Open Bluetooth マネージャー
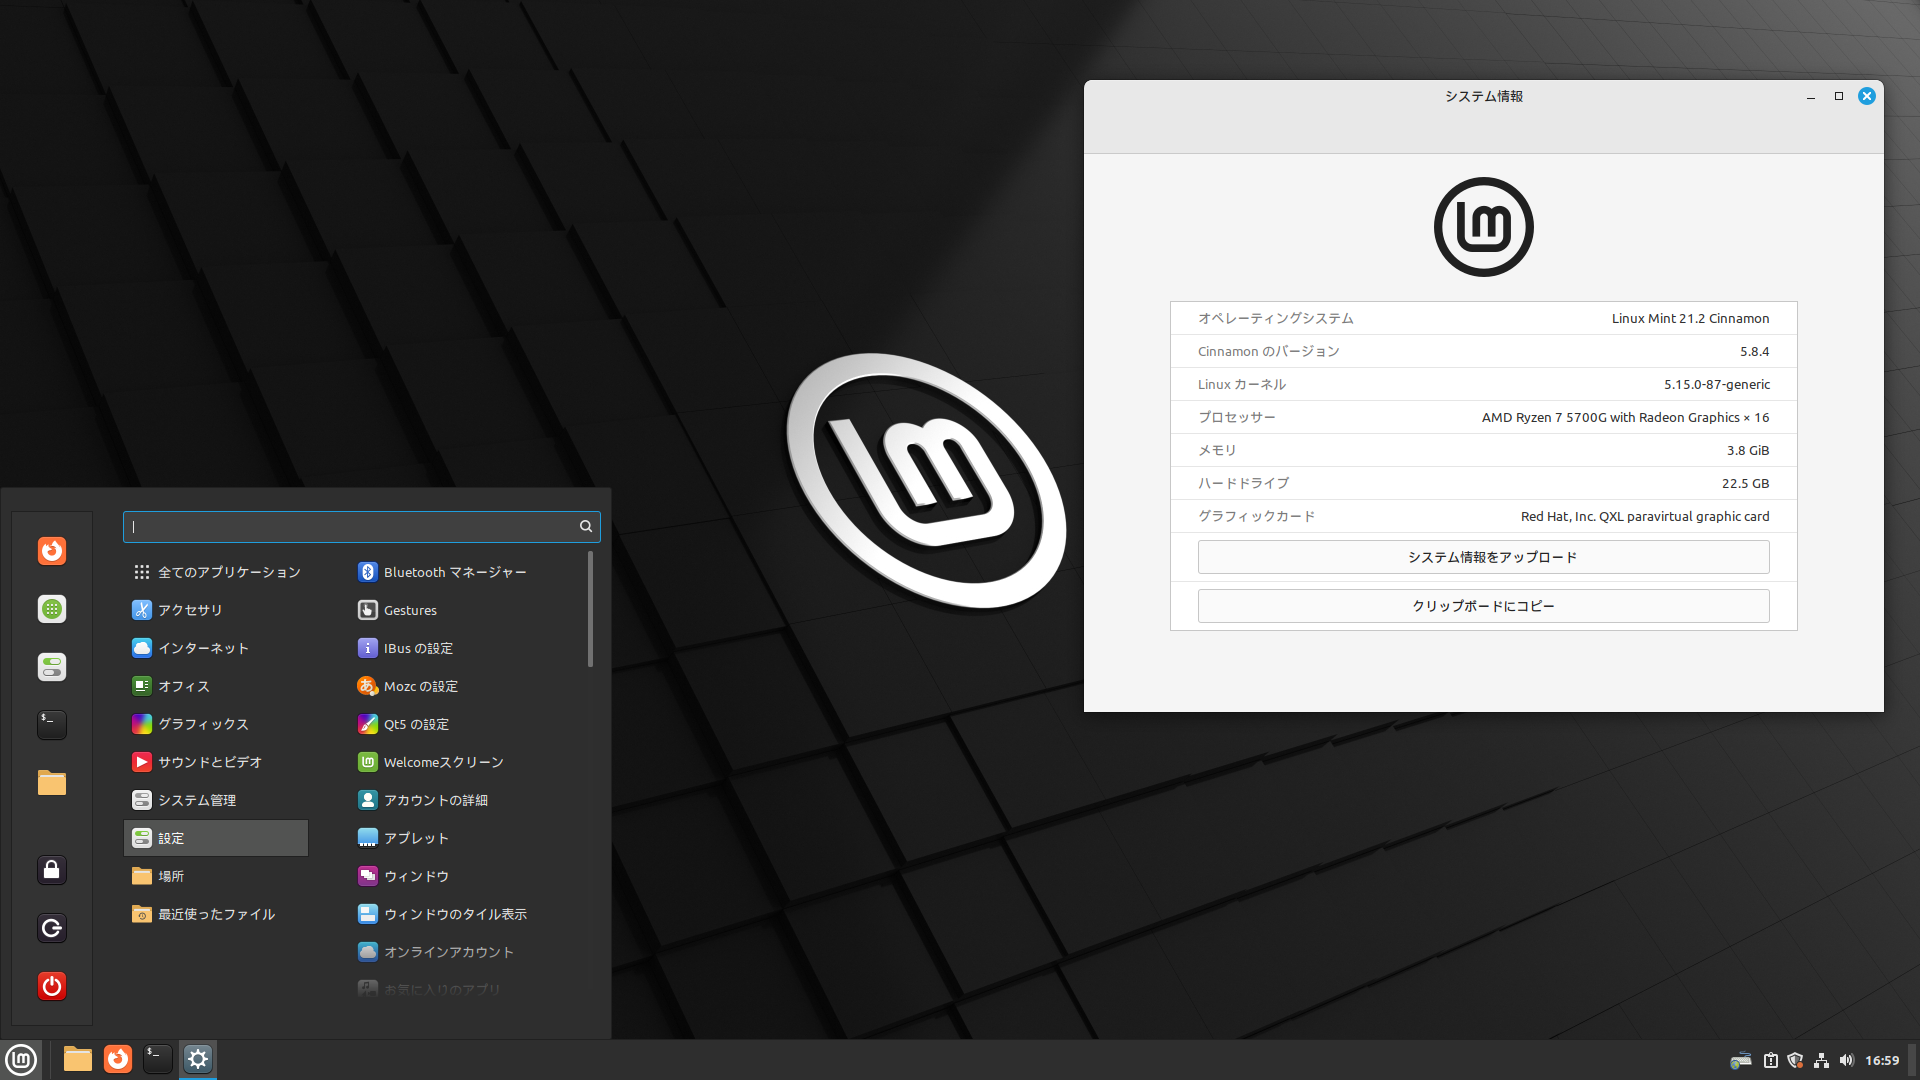 [454, 572]
